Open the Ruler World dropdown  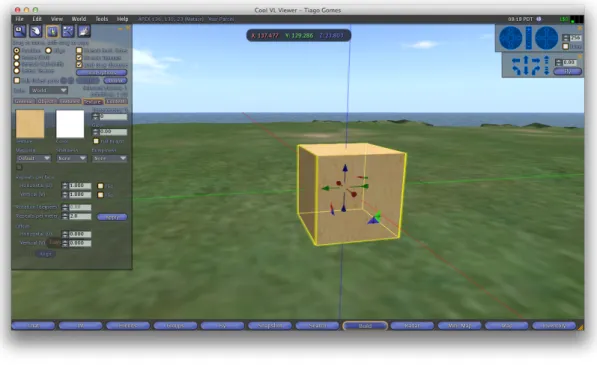(48, 90)
